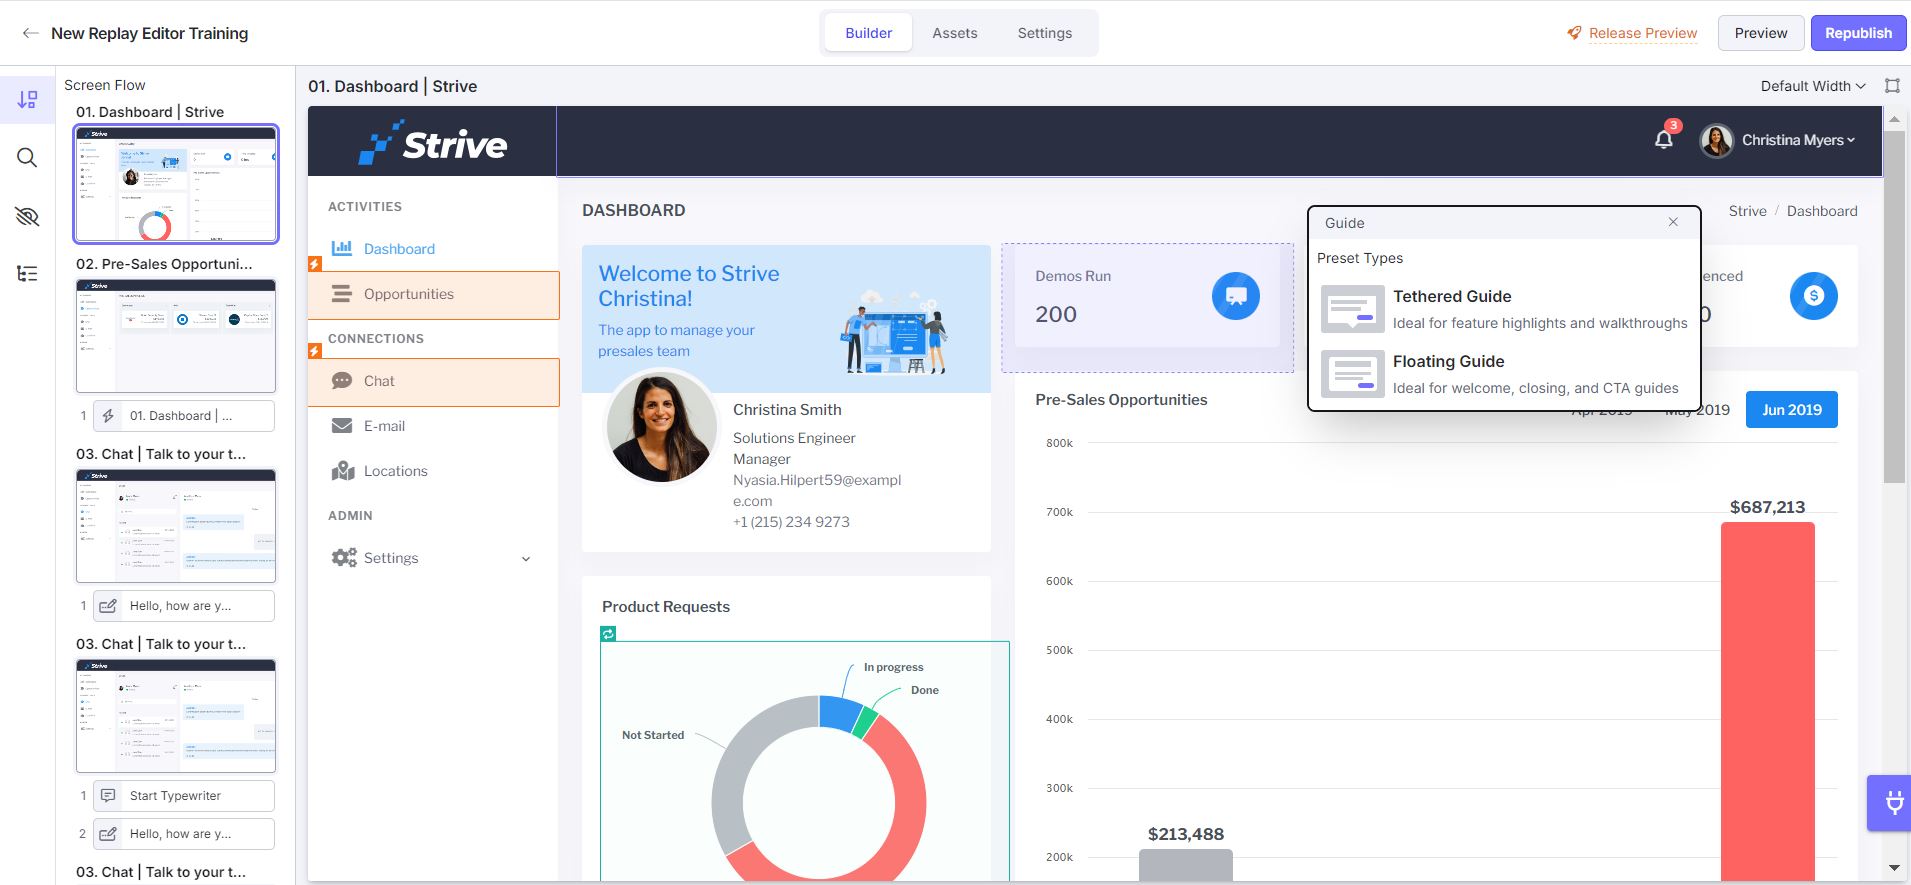Click the grey $213,488 bar in the chart
The image size is (1911, 885).
point(1185,865)
